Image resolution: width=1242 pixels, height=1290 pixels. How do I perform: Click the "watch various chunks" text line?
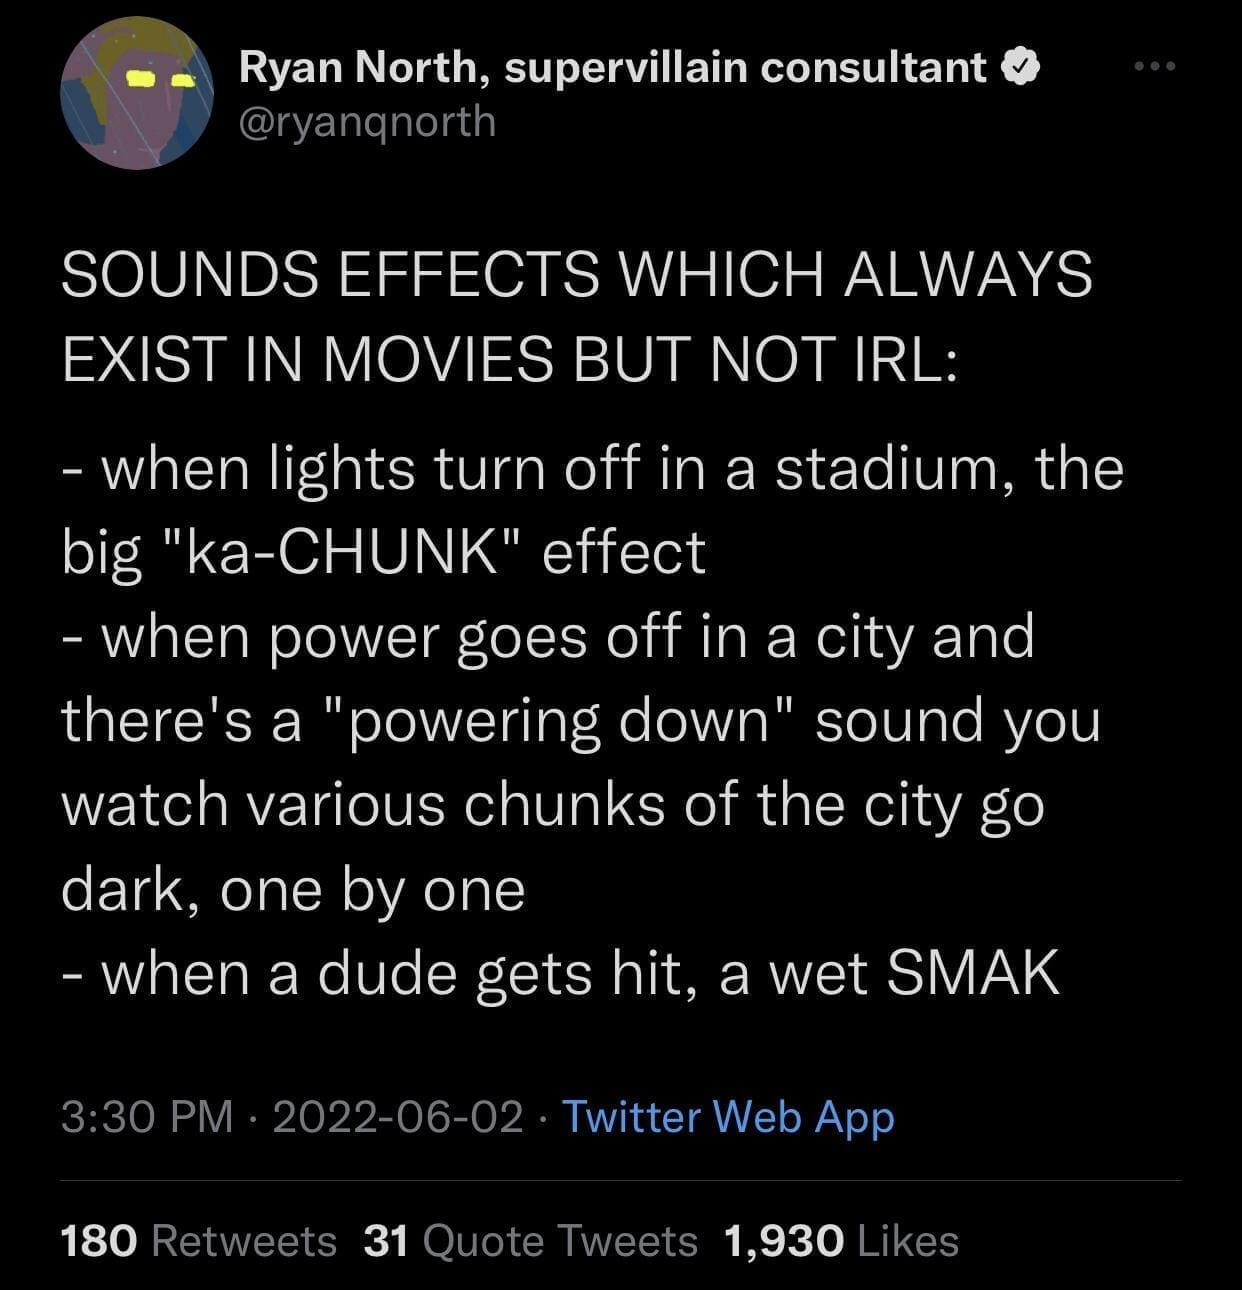pyautogui.click(x=362, y=805)
